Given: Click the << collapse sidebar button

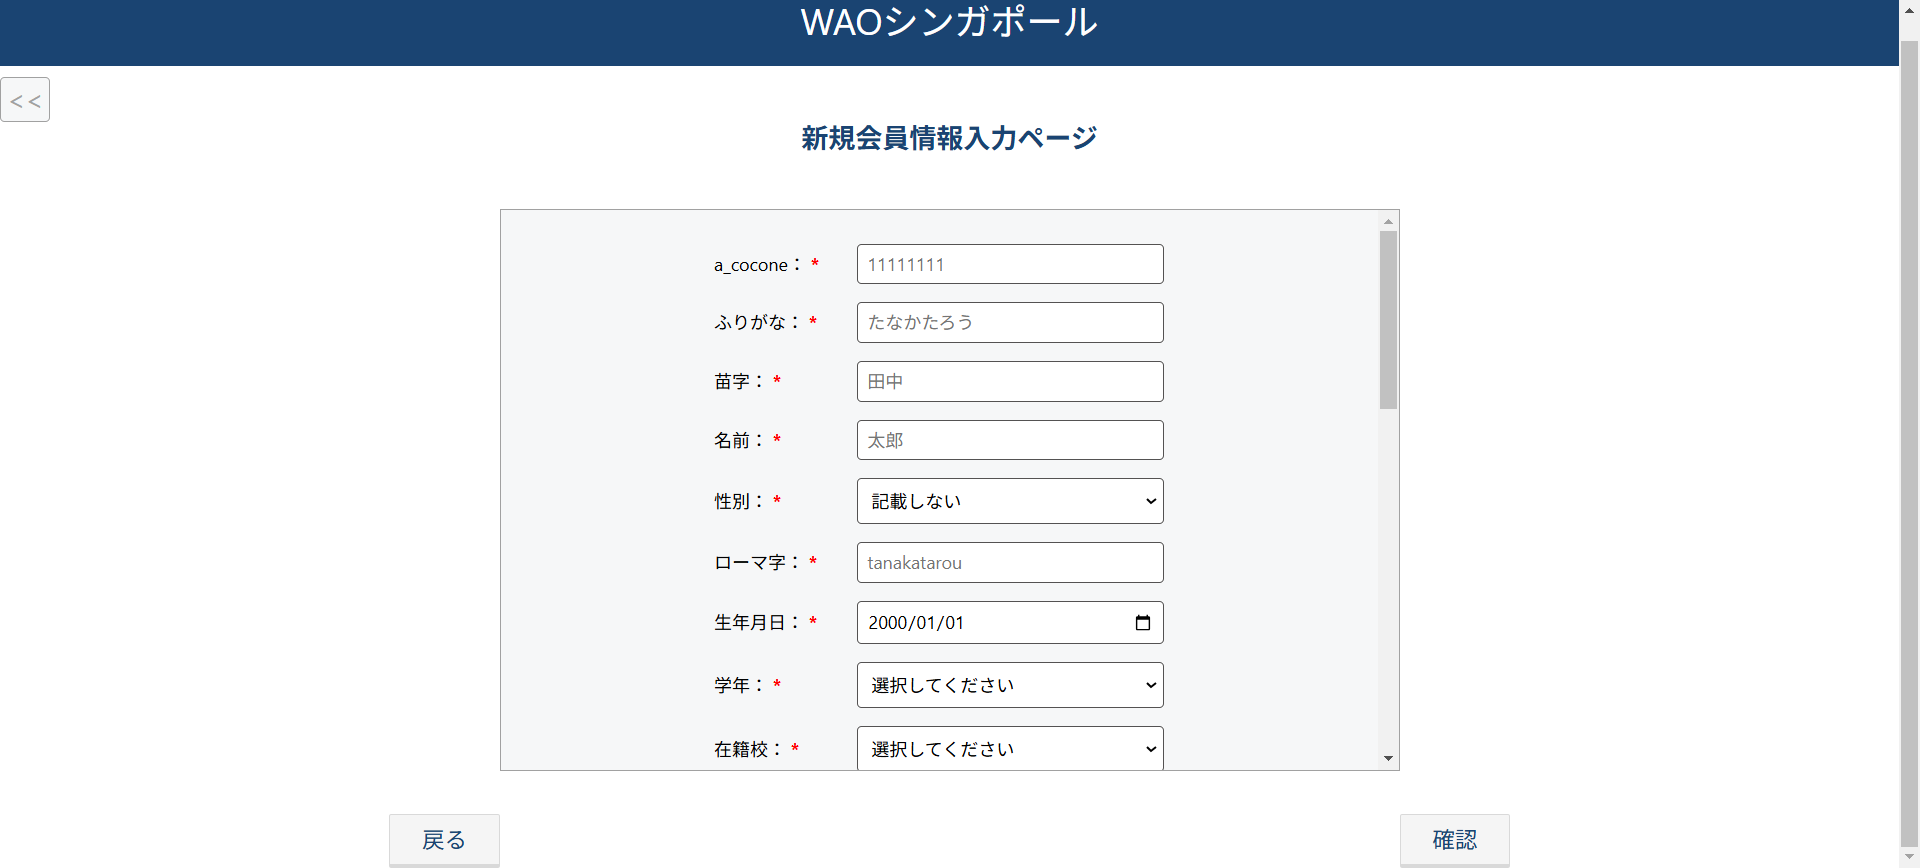Looking at the screenshot, I should [x=25, y=100].
